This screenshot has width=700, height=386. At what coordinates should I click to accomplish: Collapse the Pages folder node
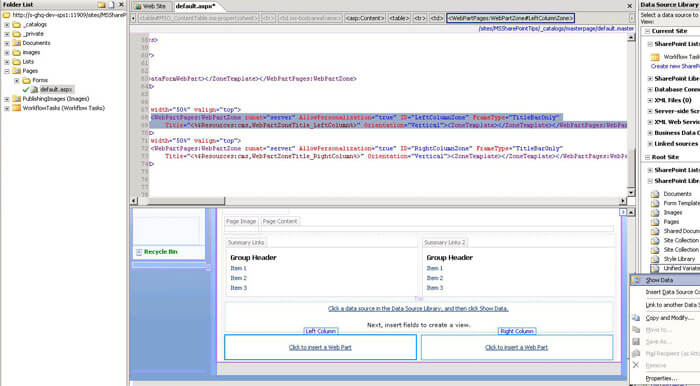(x=7, y=71)
